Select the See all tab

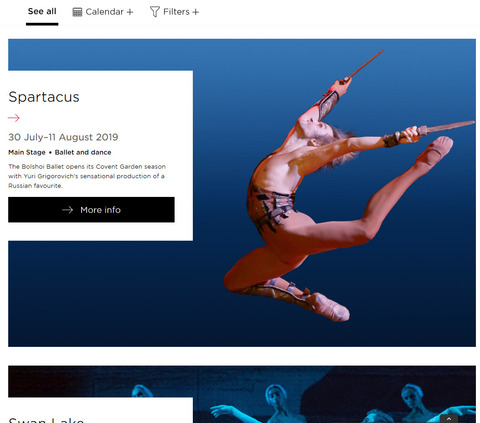(x=42, y=12)
